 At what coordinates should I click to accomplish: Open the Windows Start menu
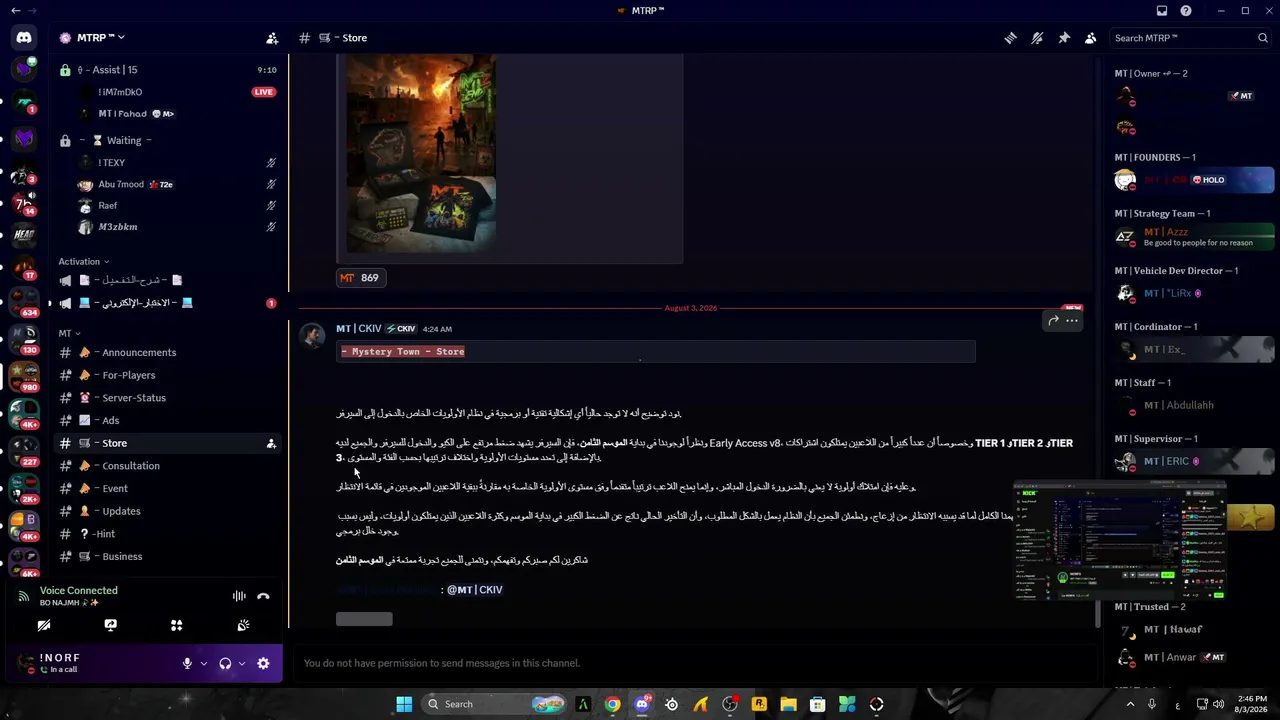tap(404, 704)
